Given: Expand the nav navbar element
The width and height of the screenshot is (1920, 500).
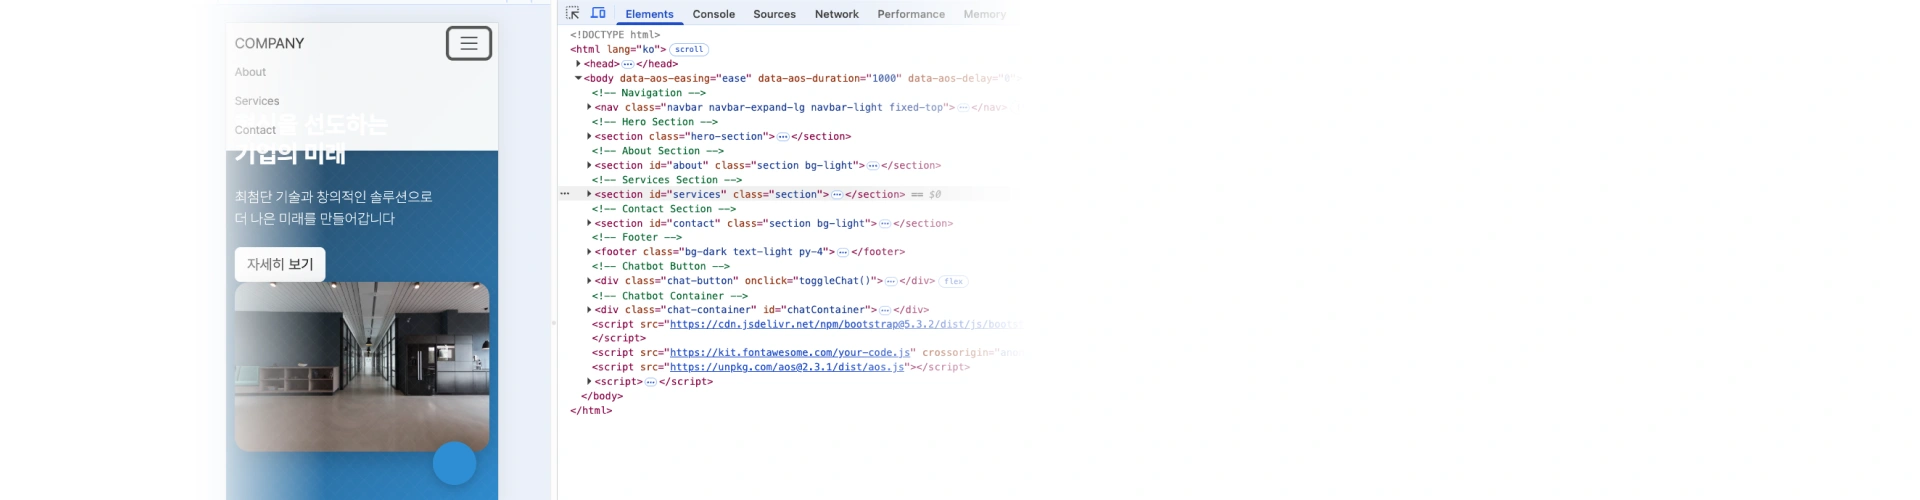Looking at the screenshot, I should pyautogui.click(x=589, y=107).
